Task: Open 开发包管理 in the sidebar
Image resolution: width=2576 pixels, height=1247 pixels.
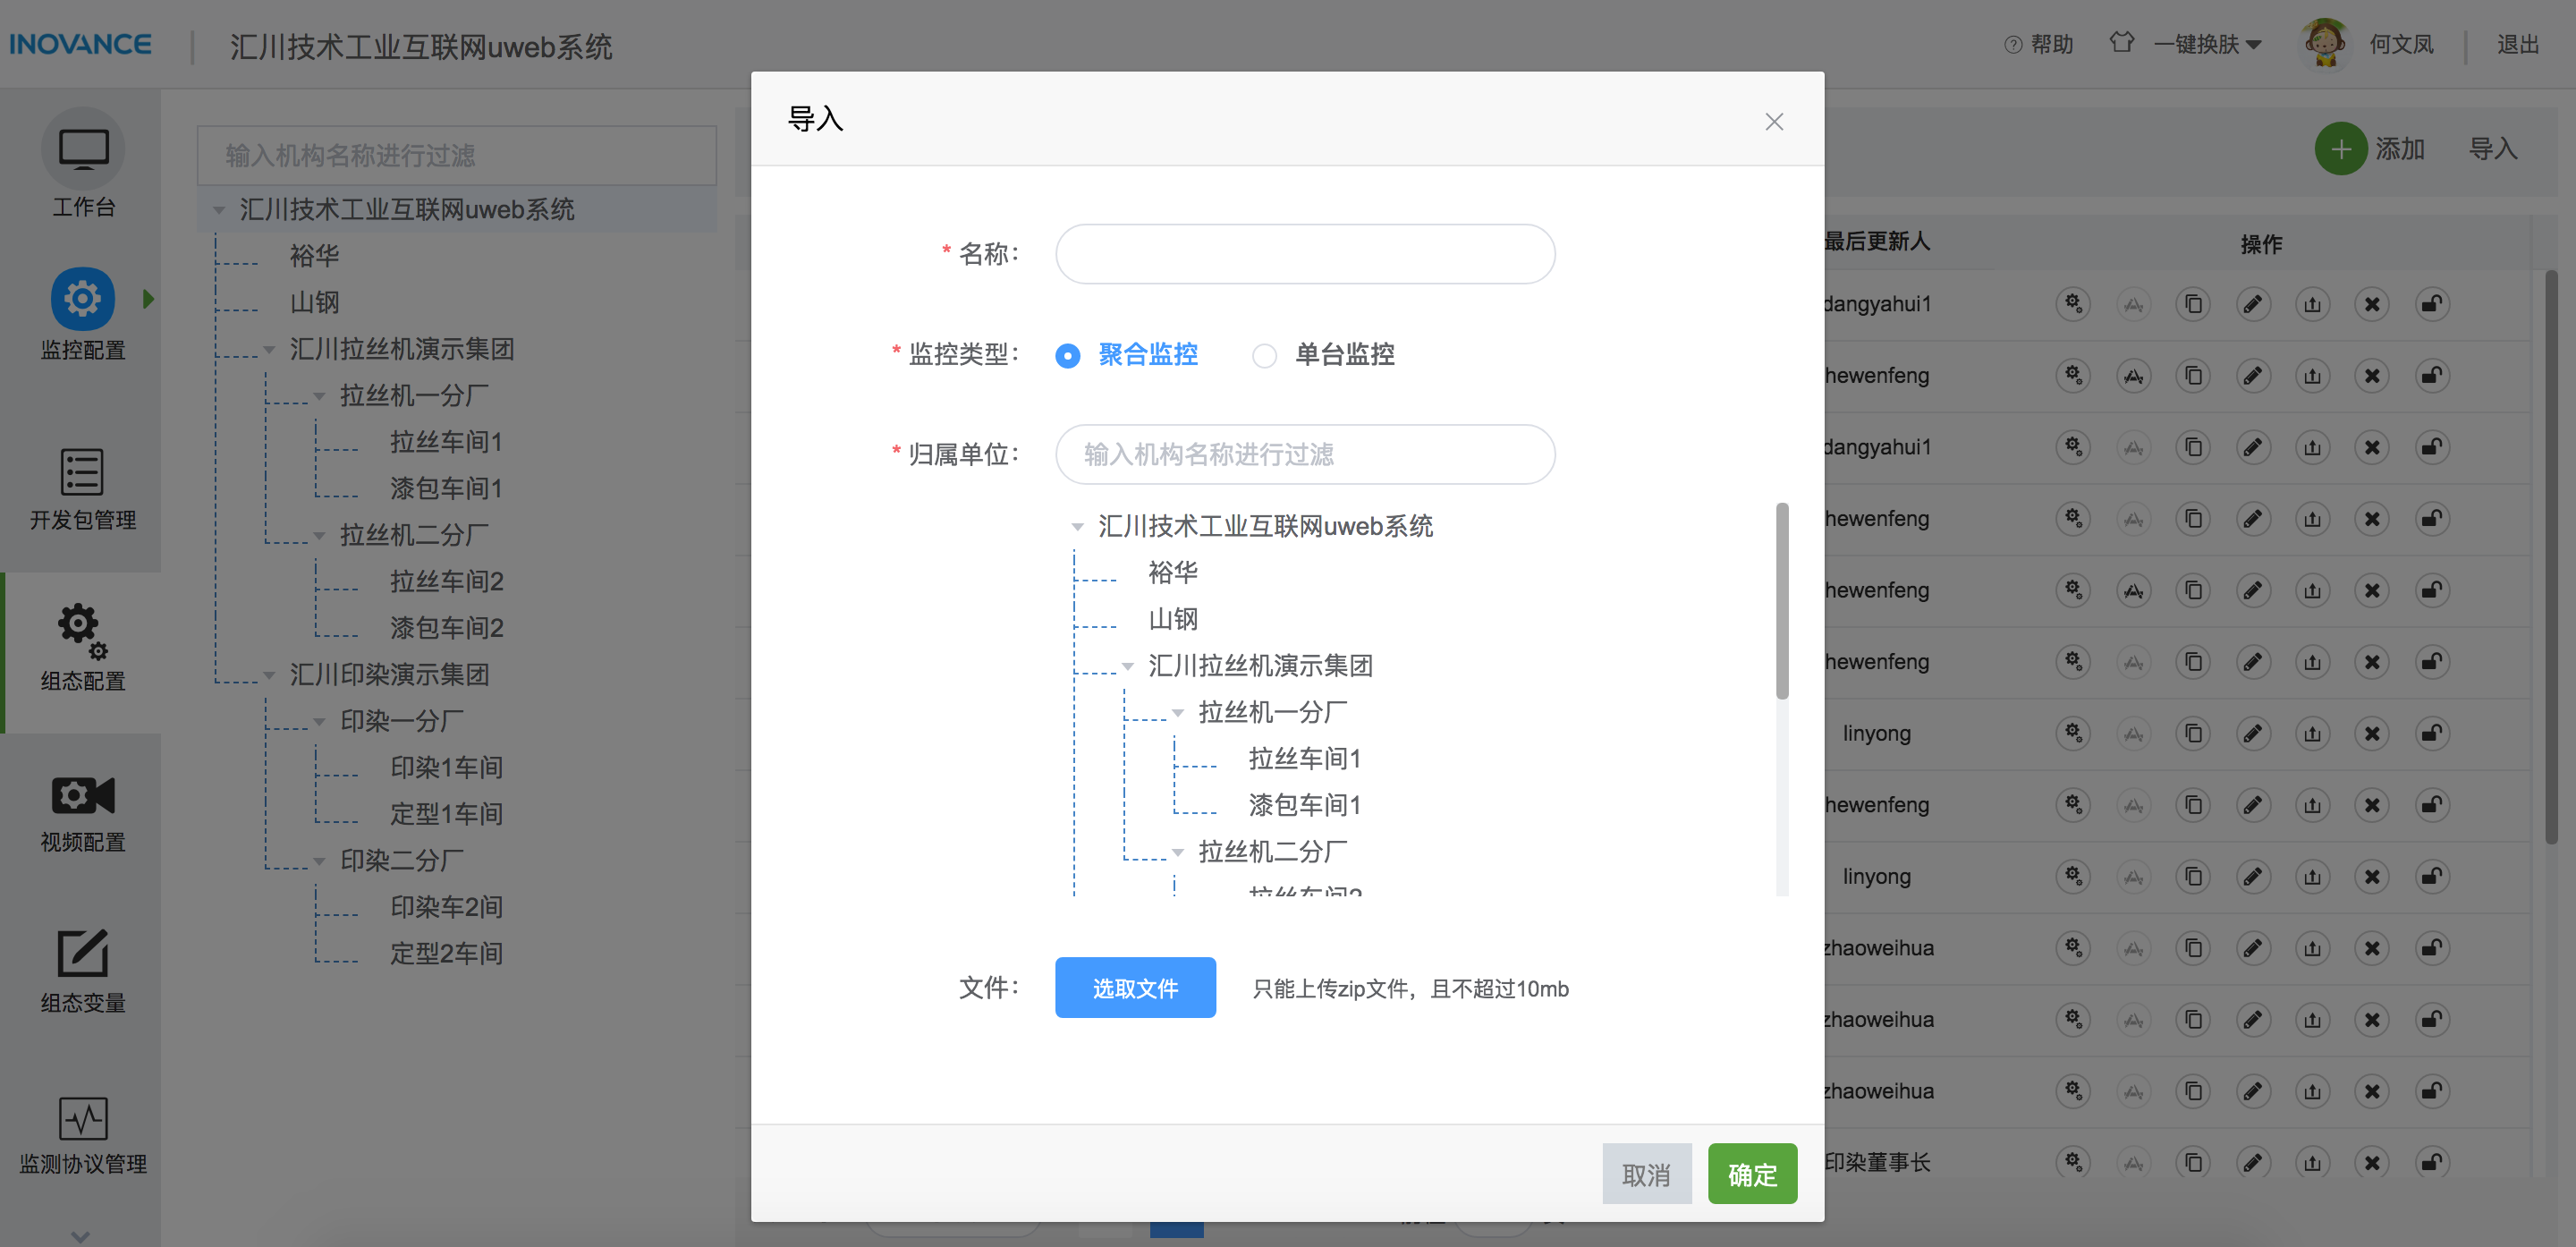Action: tap(82, 490)
